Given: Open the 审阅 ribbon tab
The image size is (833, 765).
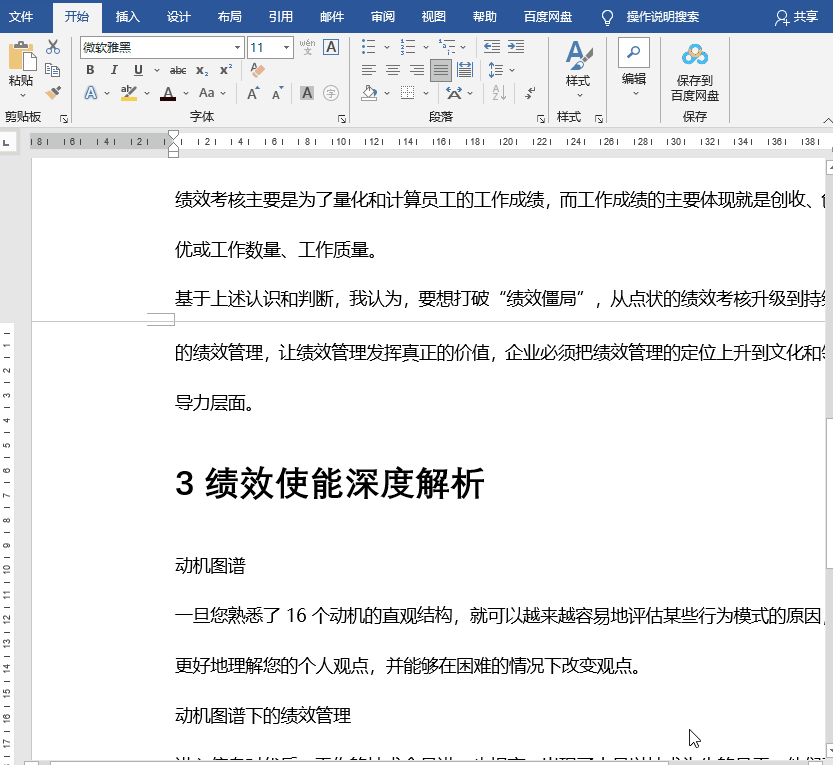Looking at the screenshot, I should (381, 17).
